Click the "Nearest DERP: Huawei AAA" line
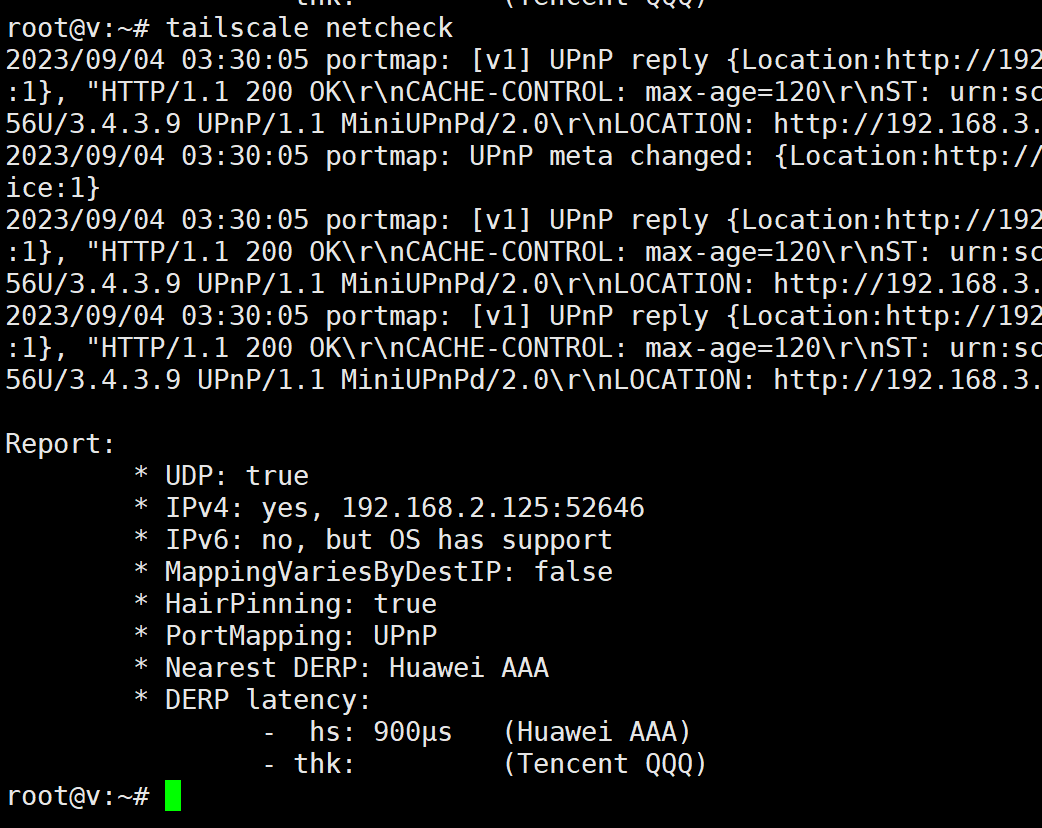Image resolution: width=1042 pixels, height=828 pixels. click(x=356, y=668)
